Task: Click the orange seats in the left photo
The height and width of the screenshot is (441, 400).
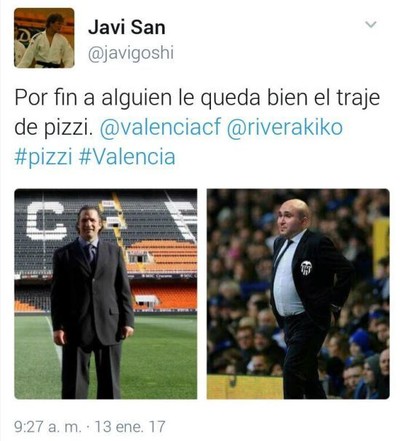Action: (x=162, y=256)
